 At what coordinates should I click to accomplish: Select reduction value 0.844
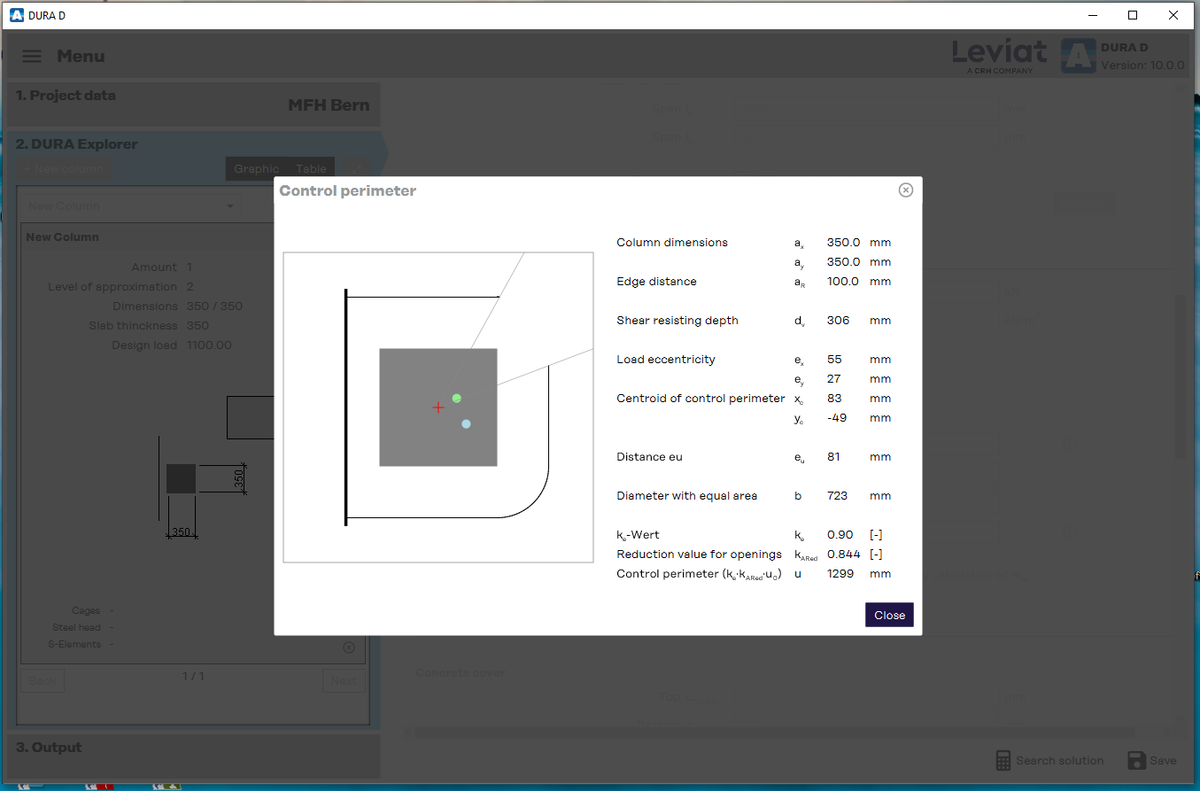(x=844, y=554)
